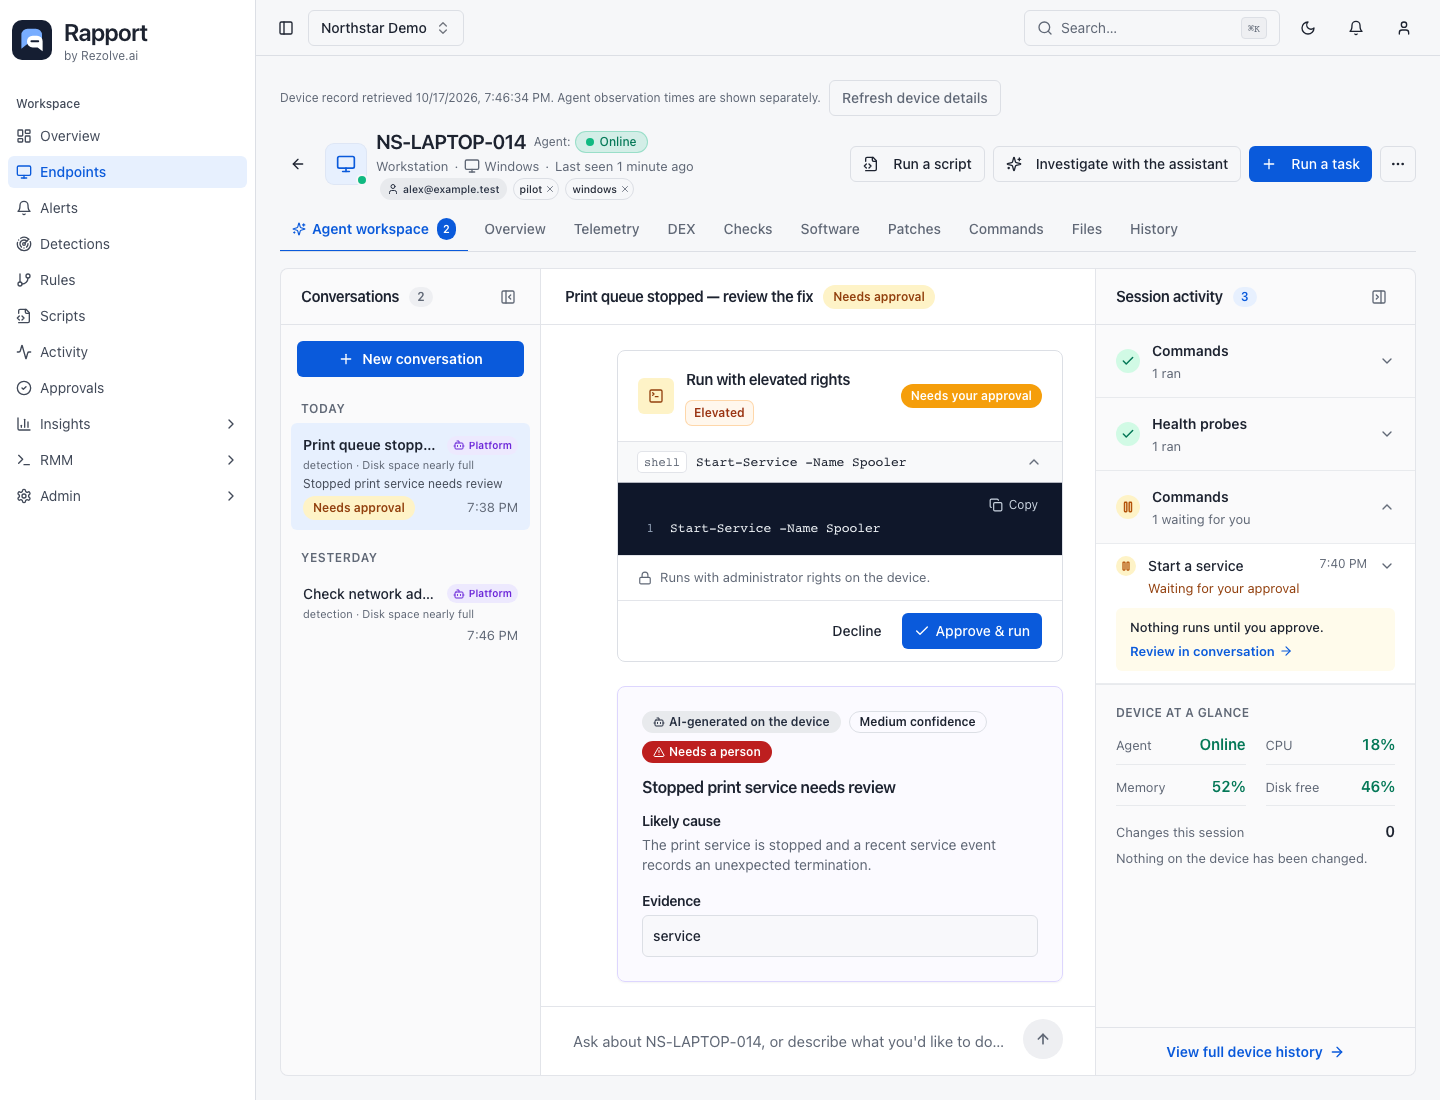Viewport: 1440px width, 1100px height.
Task: Open Review in conversation link
Action: [x=1211, y=651]
